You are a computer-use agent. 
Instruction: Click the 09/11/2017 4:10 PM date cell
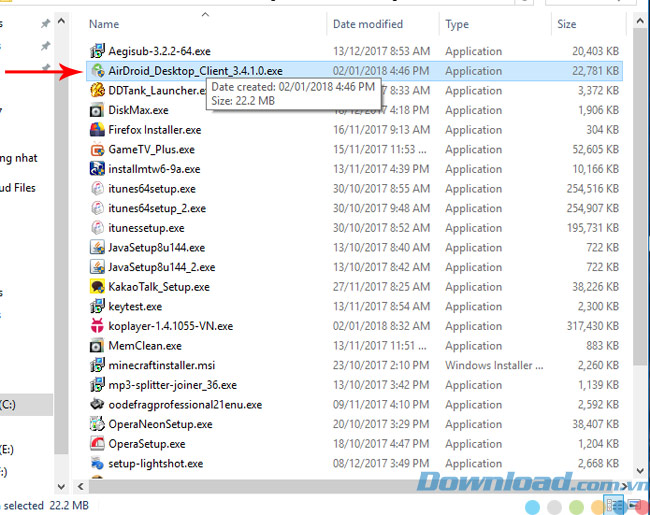tap(381, 405)
